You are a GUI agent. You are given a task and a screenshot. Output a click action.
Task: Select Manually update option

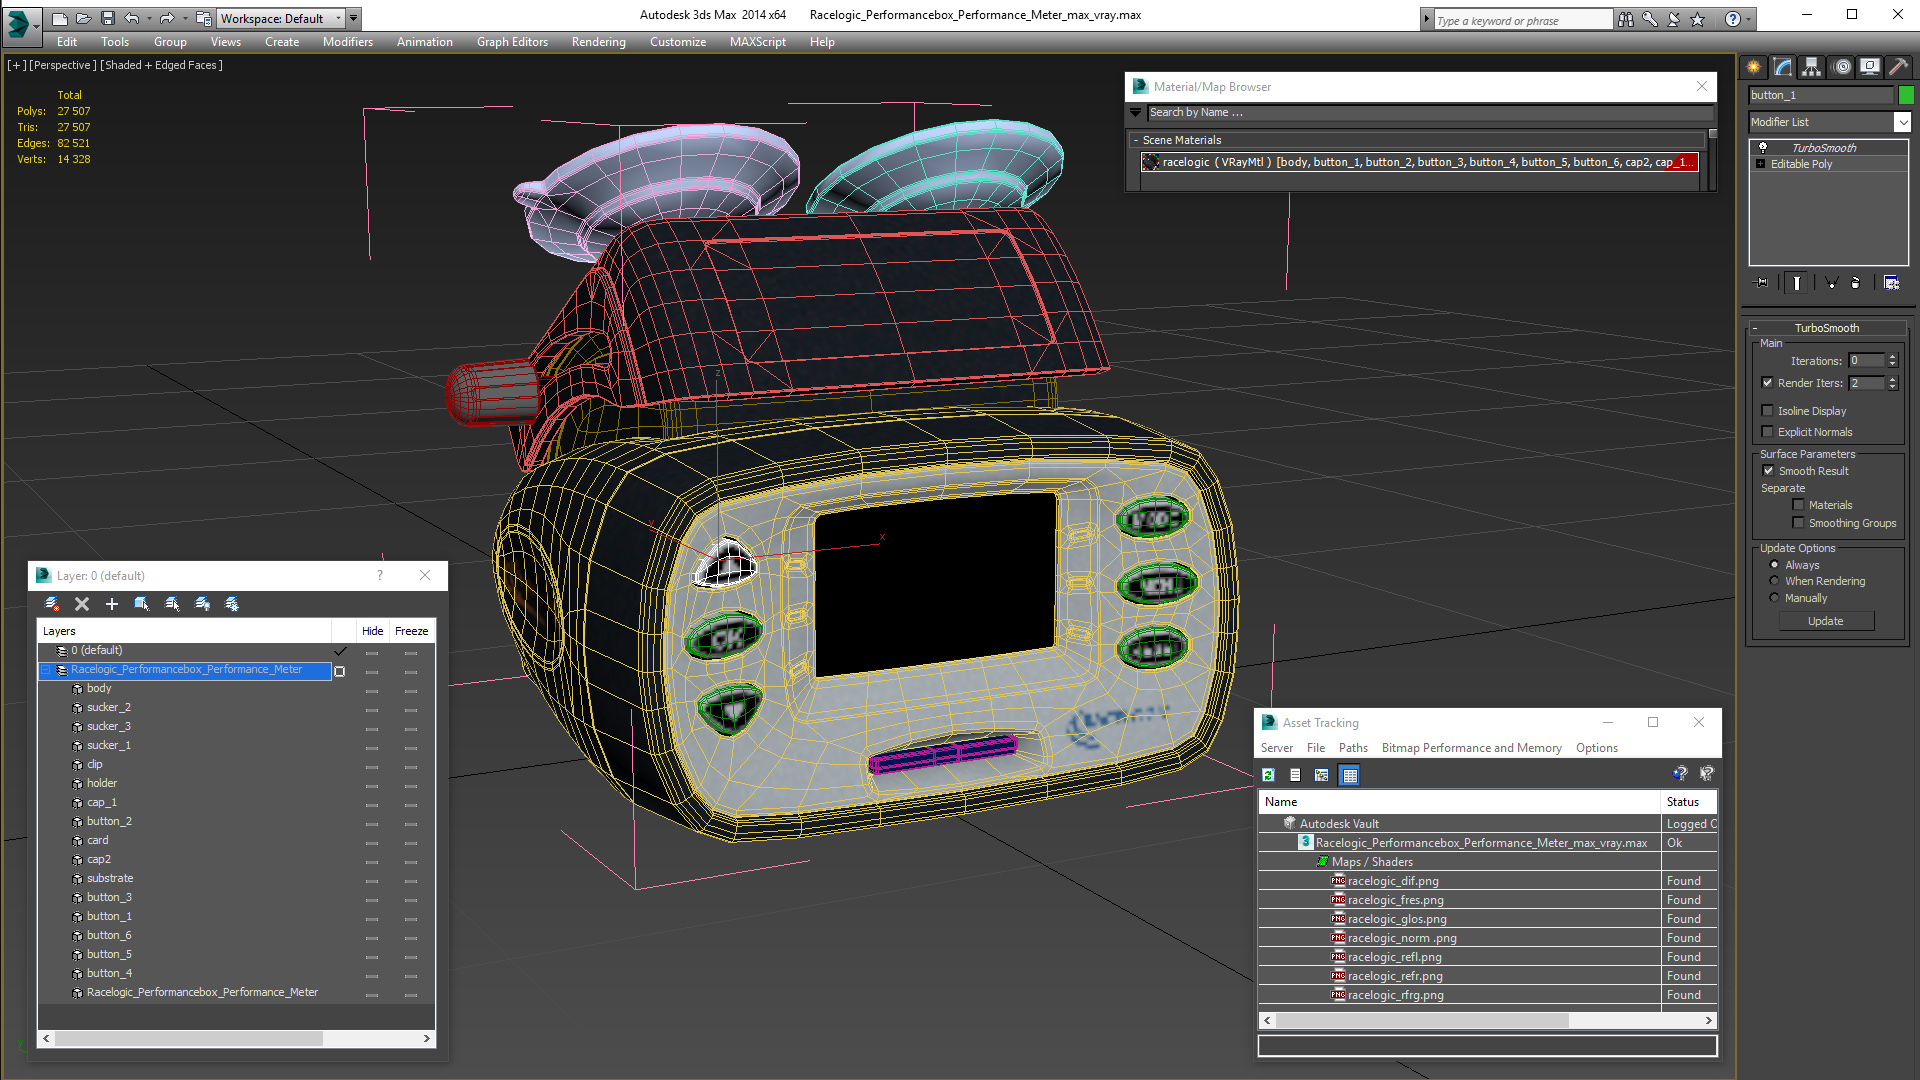[1774, 598]
